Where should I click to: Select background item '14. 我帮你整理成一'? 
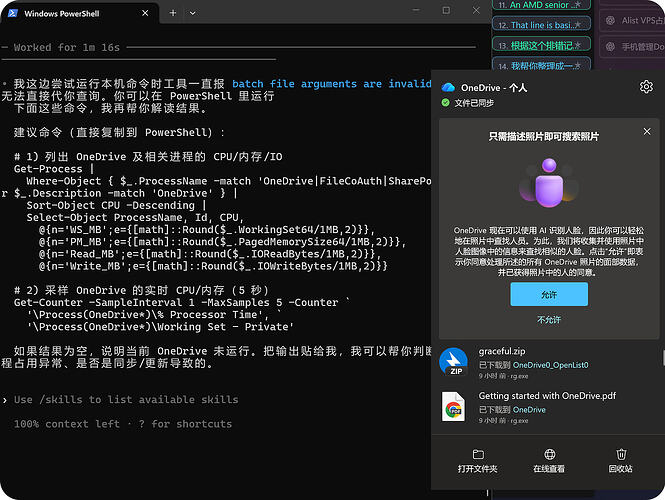click(x=542, y=65)
